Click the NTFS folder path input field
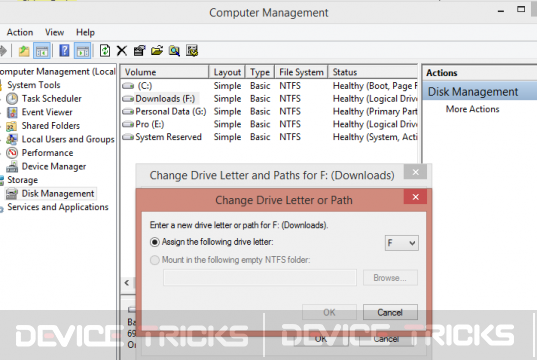This screenshot has width=537, height=360. coord(260,277)
